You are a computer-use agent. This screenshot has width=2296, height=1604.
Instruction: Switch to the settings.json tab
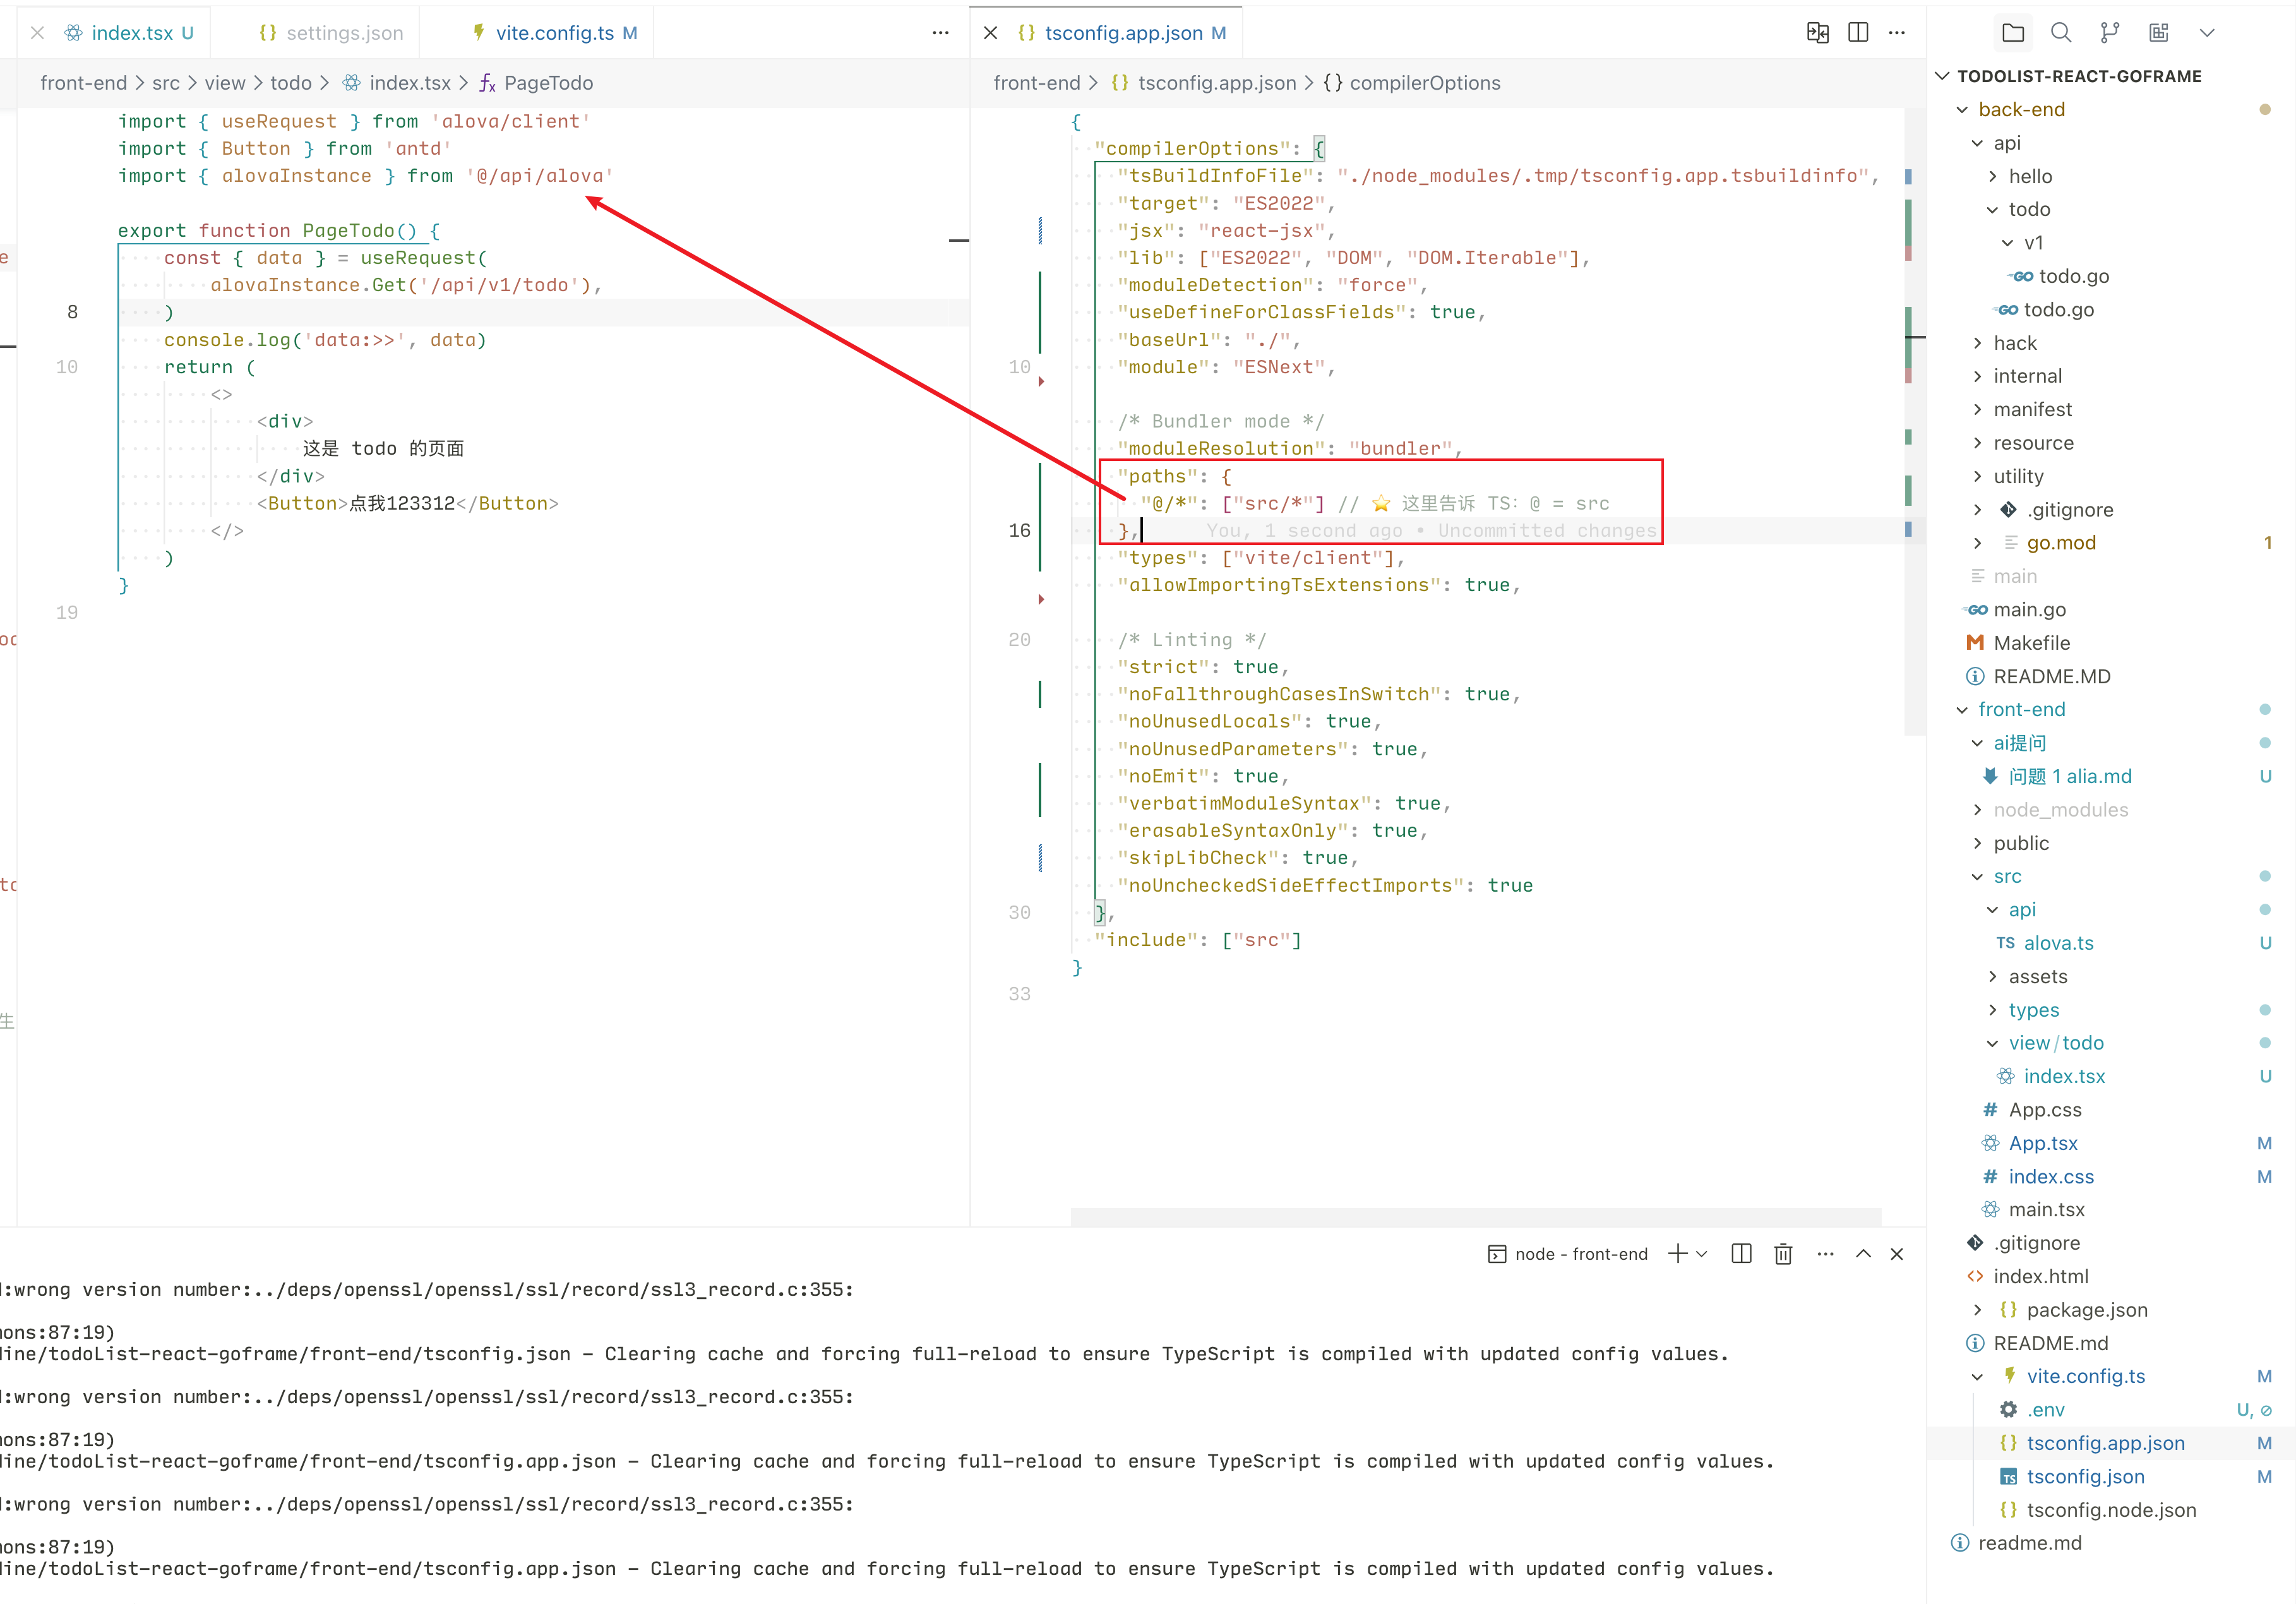tap(344, 33)
